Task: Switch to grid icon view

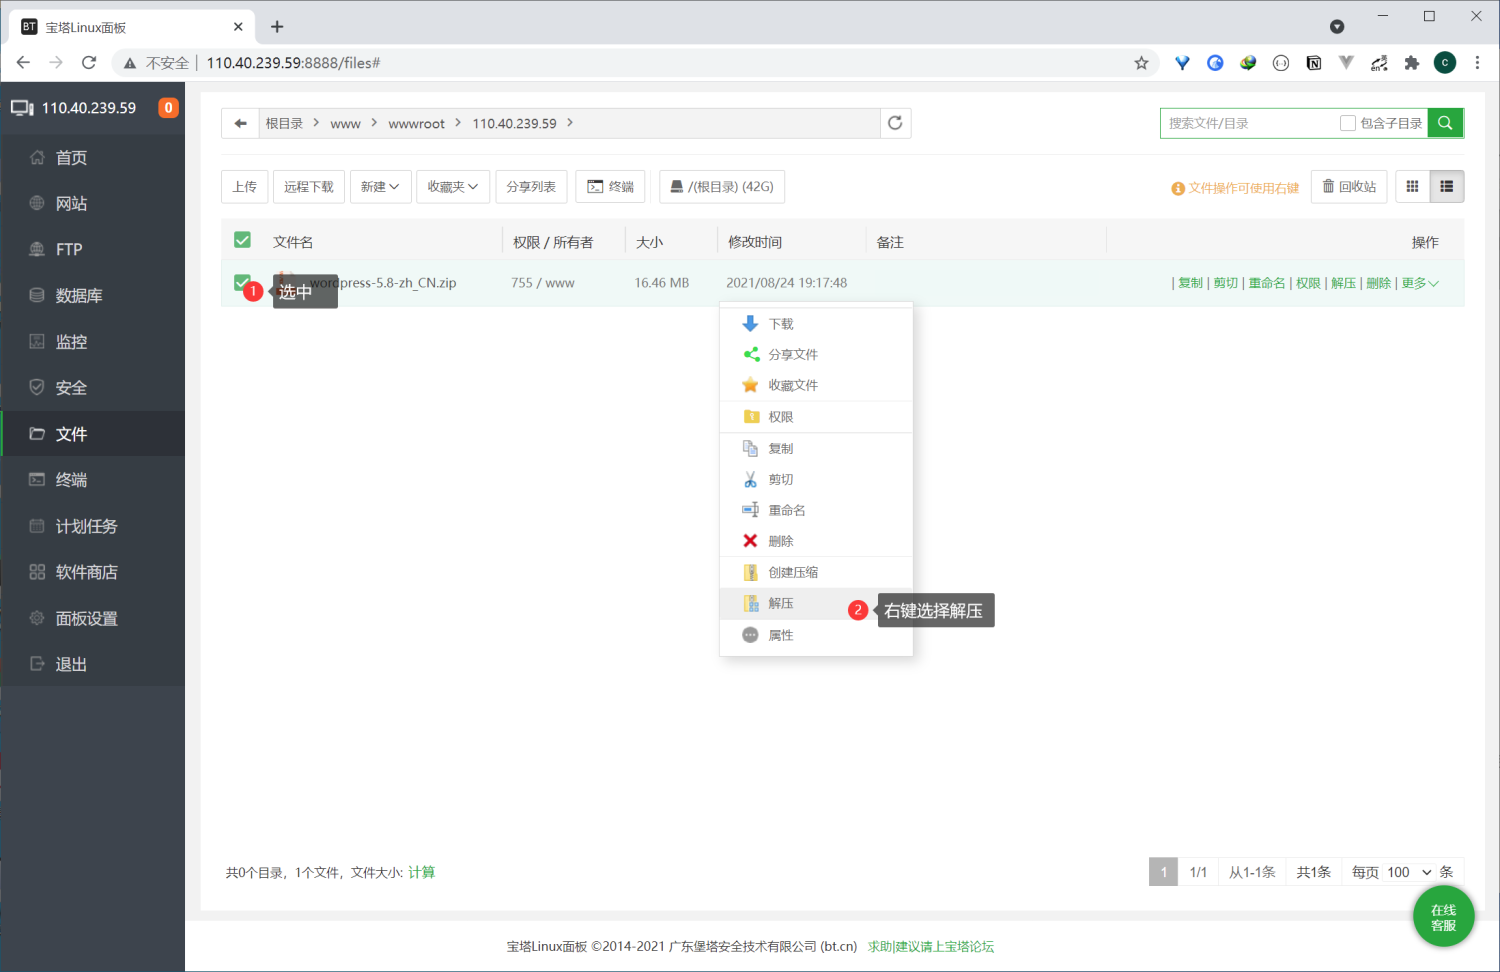Action: (x=1412, y=186)
